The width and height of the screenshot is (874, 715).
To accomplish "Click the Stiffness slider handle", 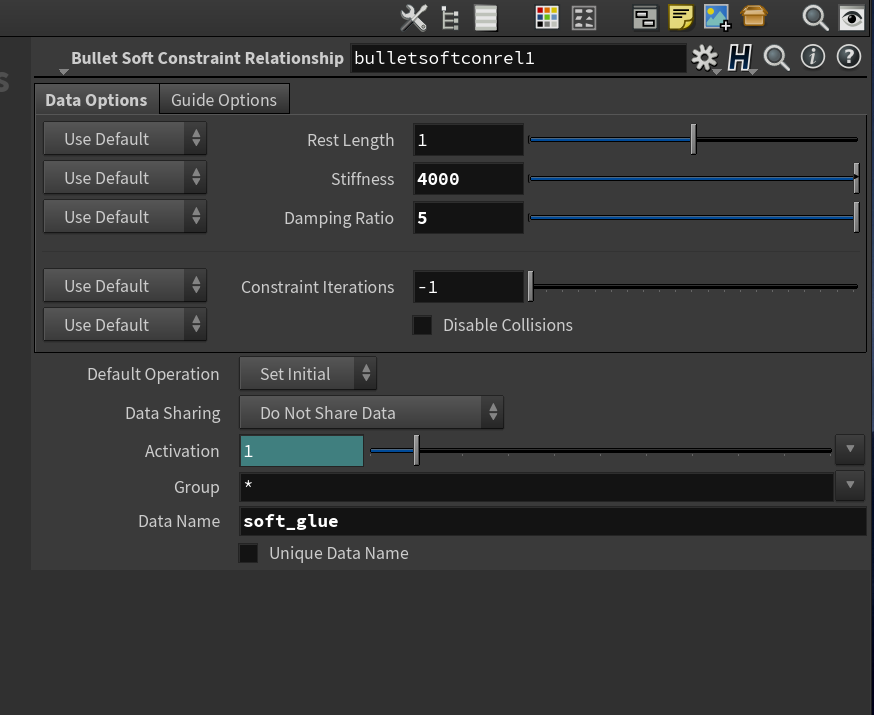I will point(856,178).
